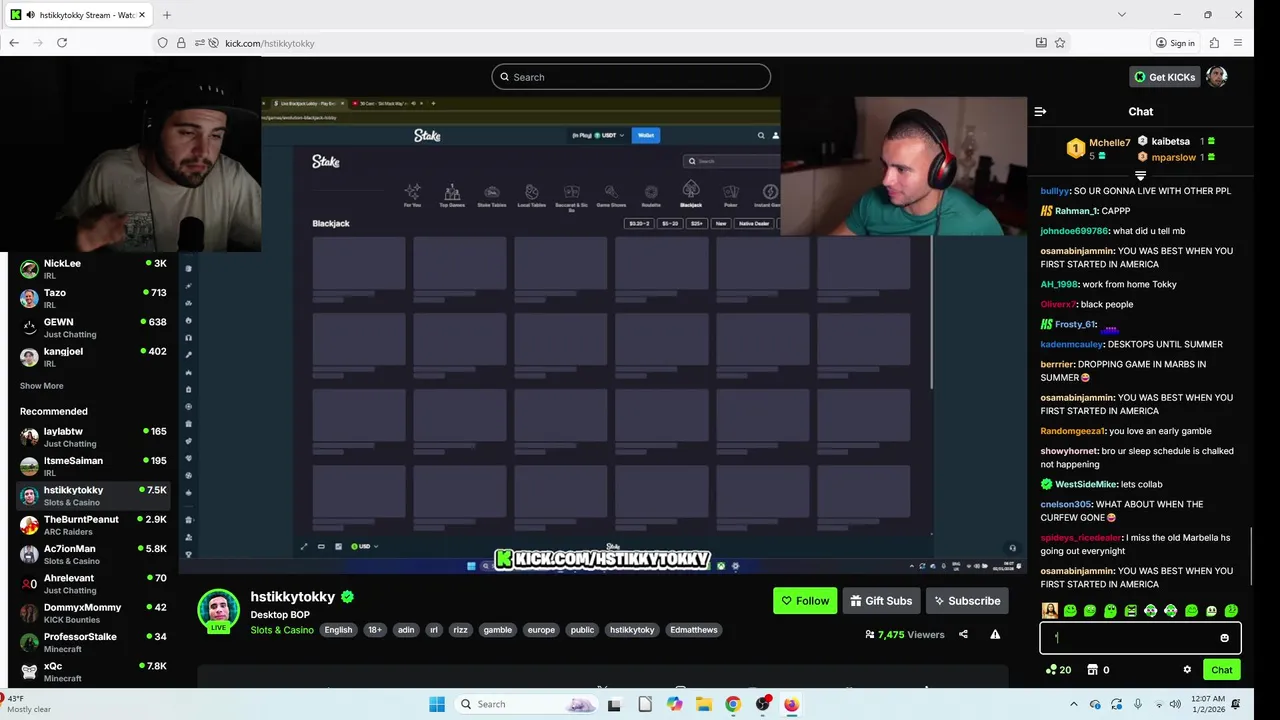Select the English tag
Screen dimensions: 1280x720
338,630
